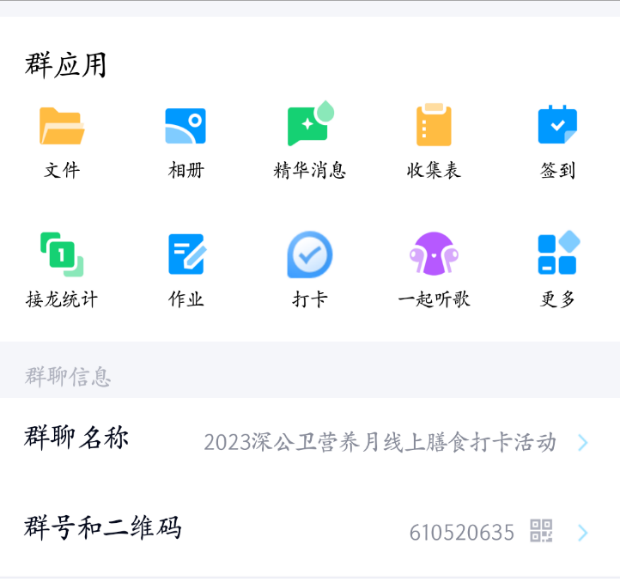The width and height of the screenshot is (620, 582).
Task: Open the 作业 homework icon
Action: 187,254
